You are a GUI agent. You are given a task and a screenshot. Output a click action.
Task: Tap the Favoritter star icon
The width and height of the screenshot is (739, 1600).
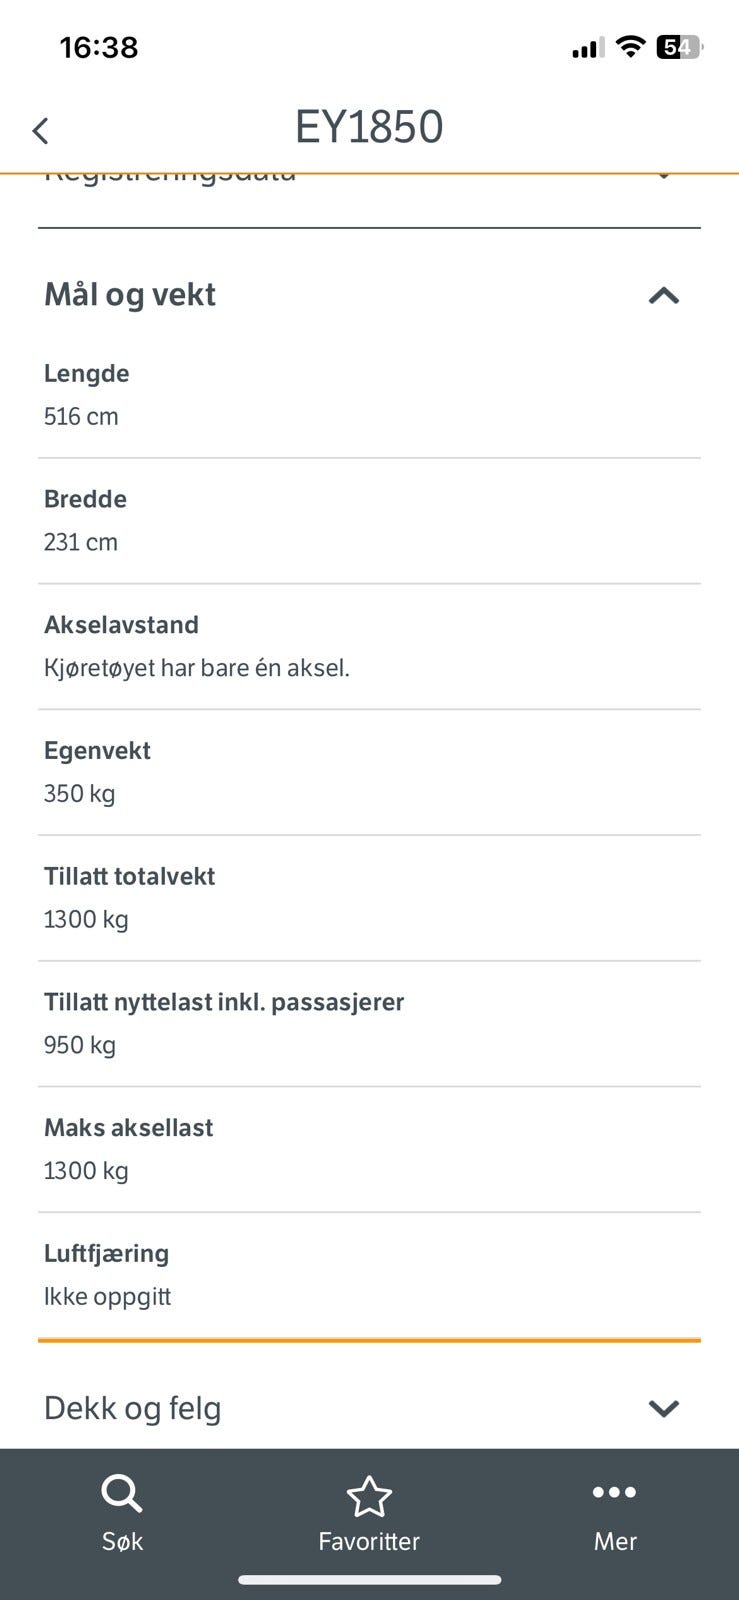point(369,1496)
